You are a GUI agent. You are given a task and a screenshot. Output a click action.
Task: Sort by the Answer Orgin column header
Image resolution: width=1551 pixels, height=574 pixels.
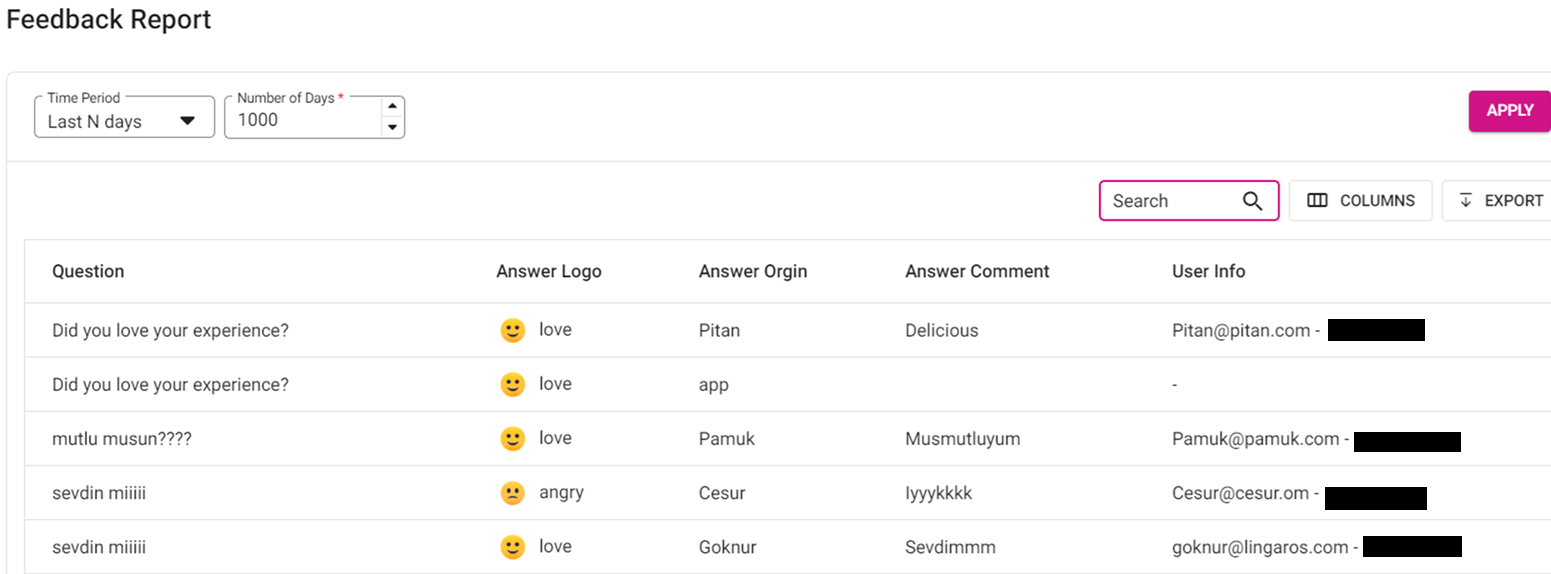[752, 272]
